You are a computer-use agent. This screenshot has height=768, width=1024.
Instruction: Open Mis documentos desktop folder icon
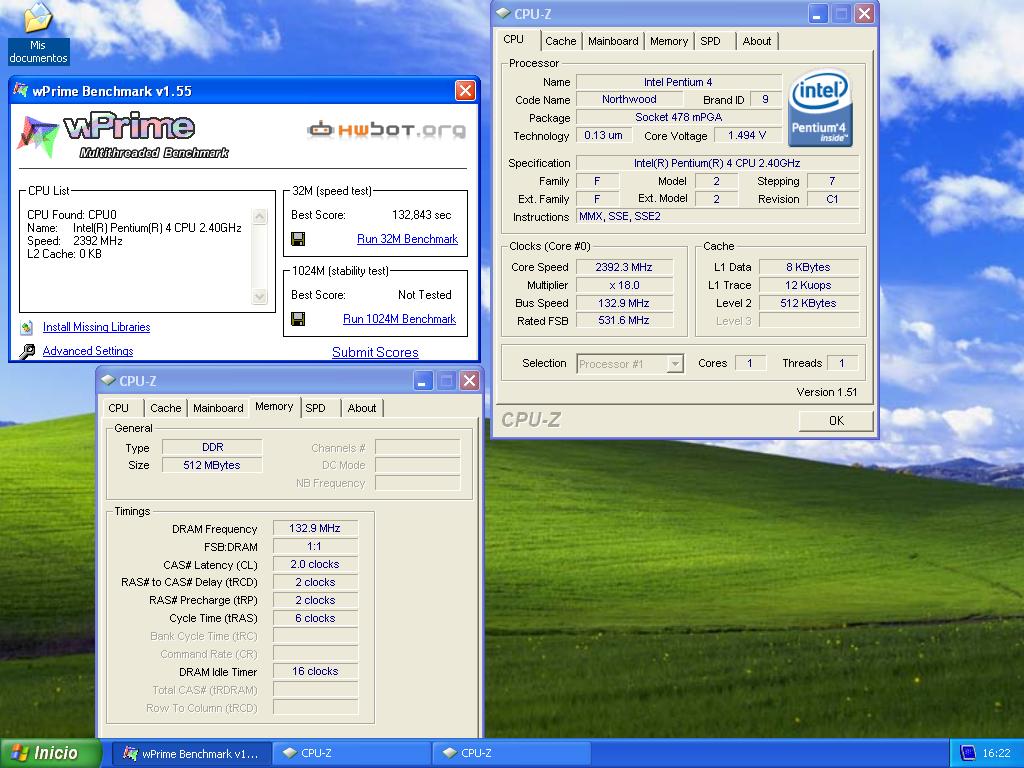tap(38, 33)
